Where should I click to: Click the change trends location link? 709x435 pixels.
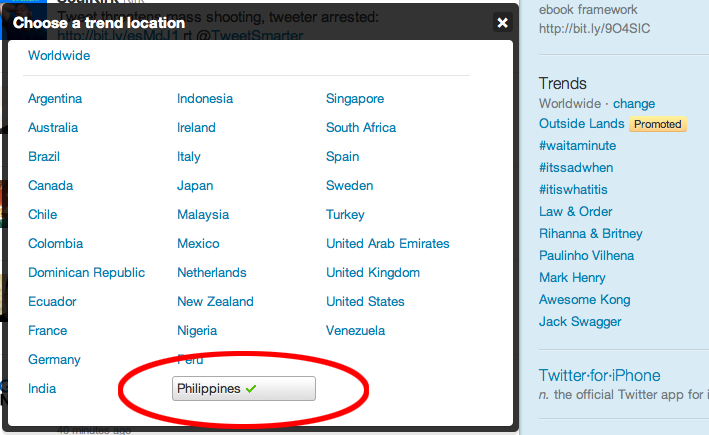click(634, 103)
